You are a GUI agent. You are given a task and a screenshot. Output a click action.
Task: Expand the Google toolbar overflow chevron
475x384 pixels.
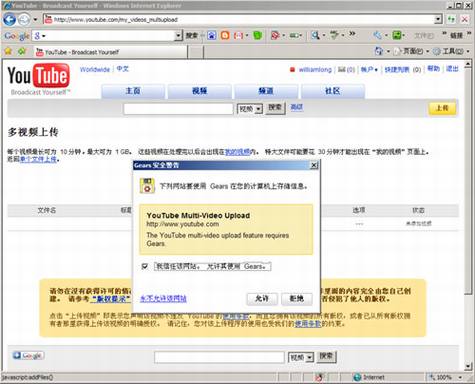(x=352, y=34)
